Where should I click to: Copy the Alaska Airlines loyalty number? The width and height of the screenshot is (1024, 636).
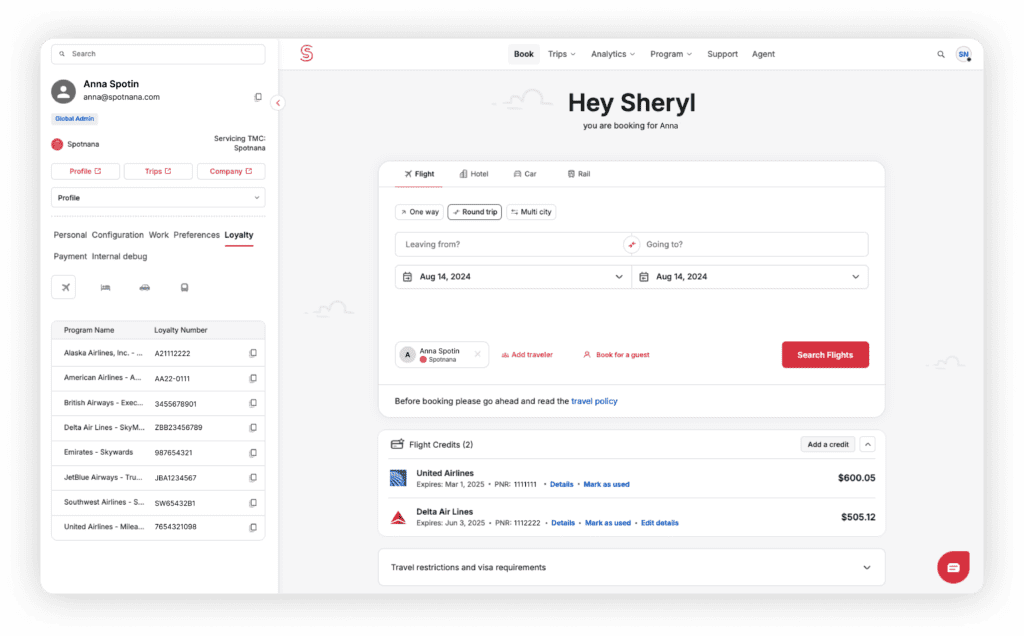pos(254,353)
